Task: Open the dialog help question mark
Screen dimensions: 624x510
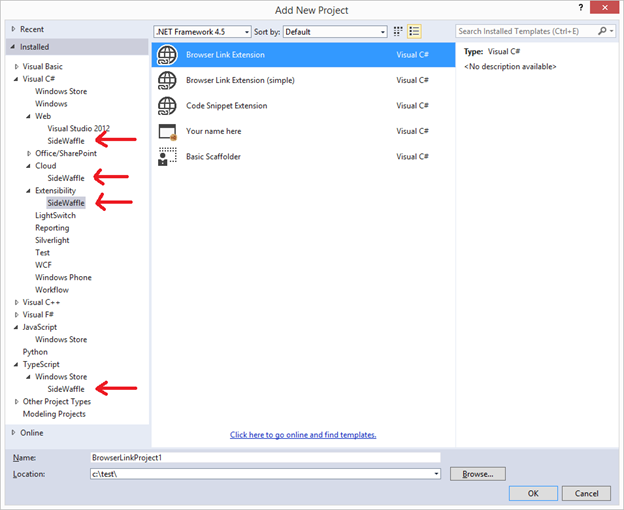Action: tap(581, 8)
